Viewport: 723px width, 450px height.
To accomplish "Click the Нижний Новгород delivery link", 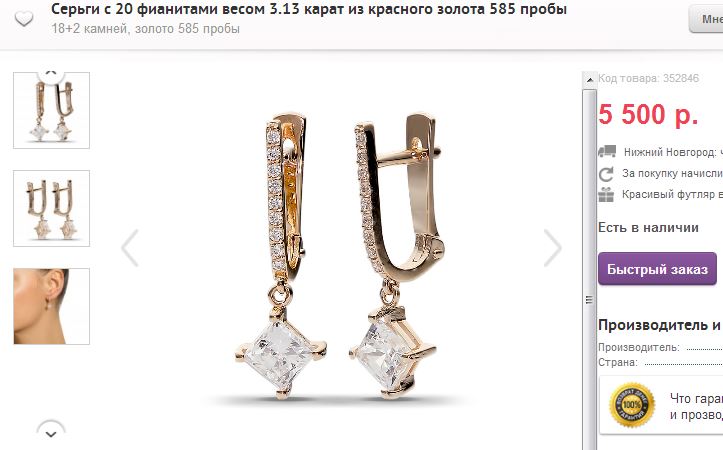I will (670, 152).
